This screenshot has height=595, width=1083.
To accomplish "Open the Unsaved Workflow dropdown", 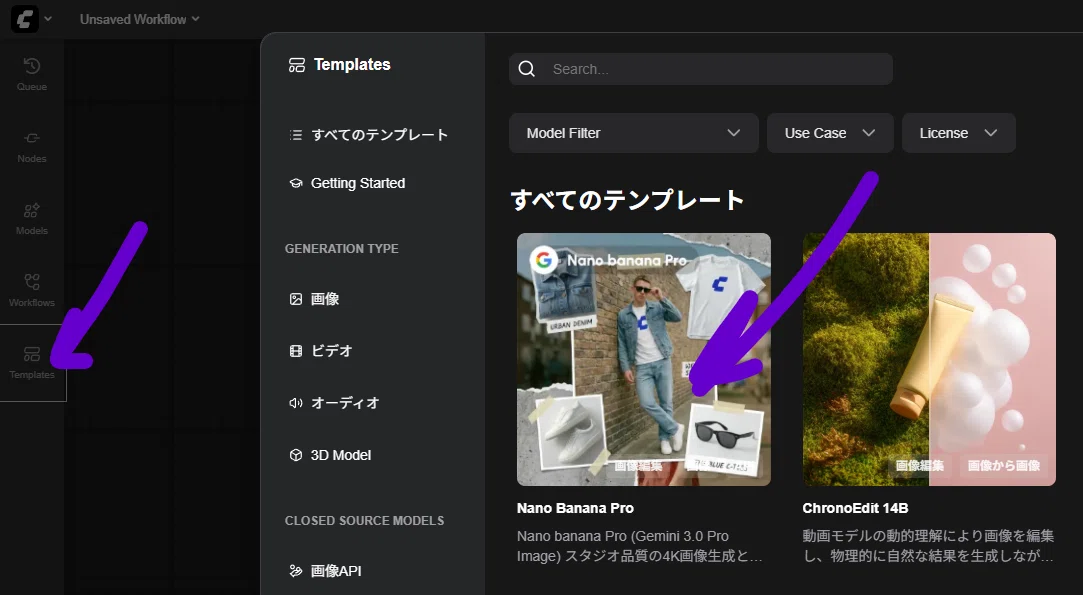I will coord(140,19).
